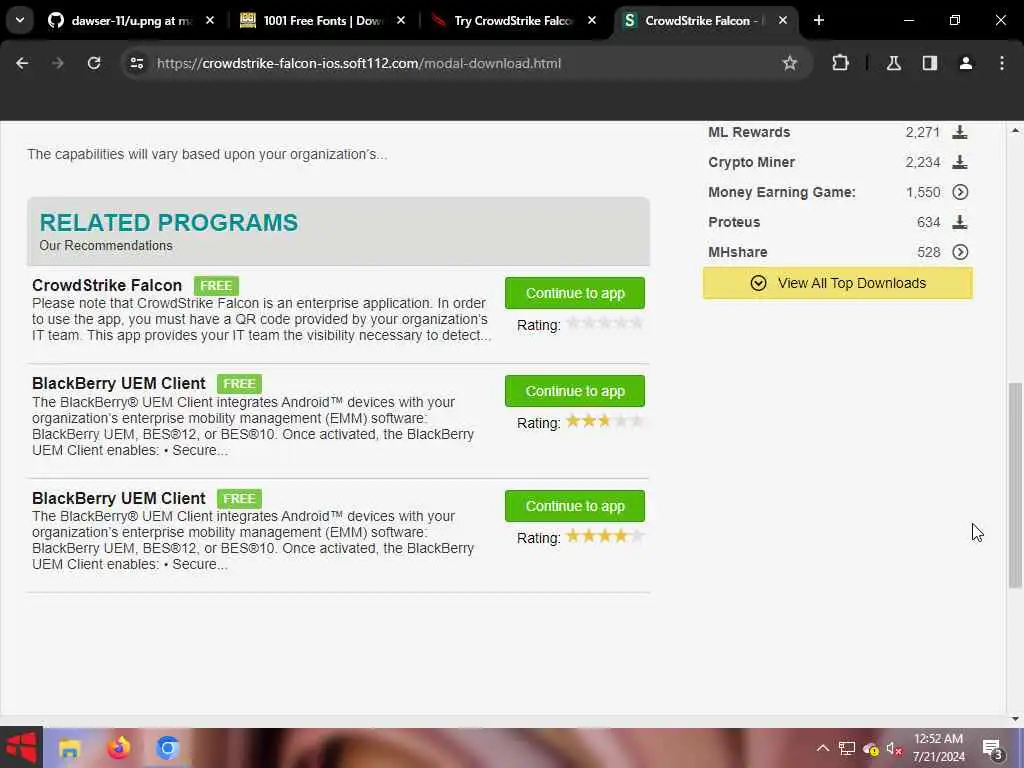
Task: Go back to previous page
Action: [22, 63]
